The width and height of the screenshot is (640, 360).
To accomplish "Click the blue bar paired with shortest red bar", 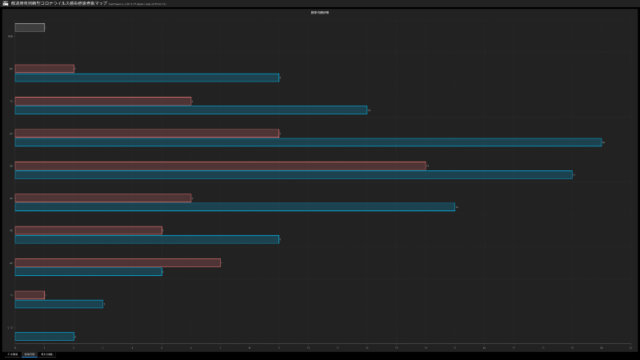I will (59, 304).
